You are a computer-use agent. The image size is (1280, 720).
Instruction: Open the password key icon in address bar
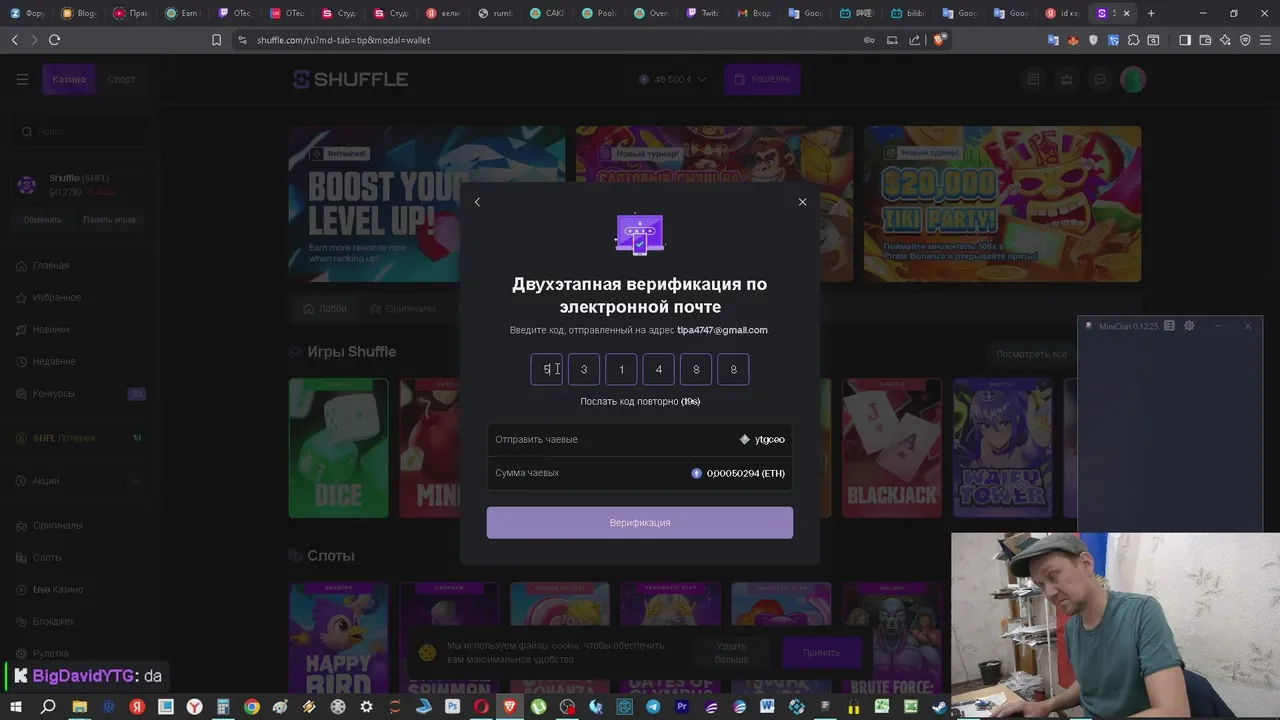(x=869, y=40)
